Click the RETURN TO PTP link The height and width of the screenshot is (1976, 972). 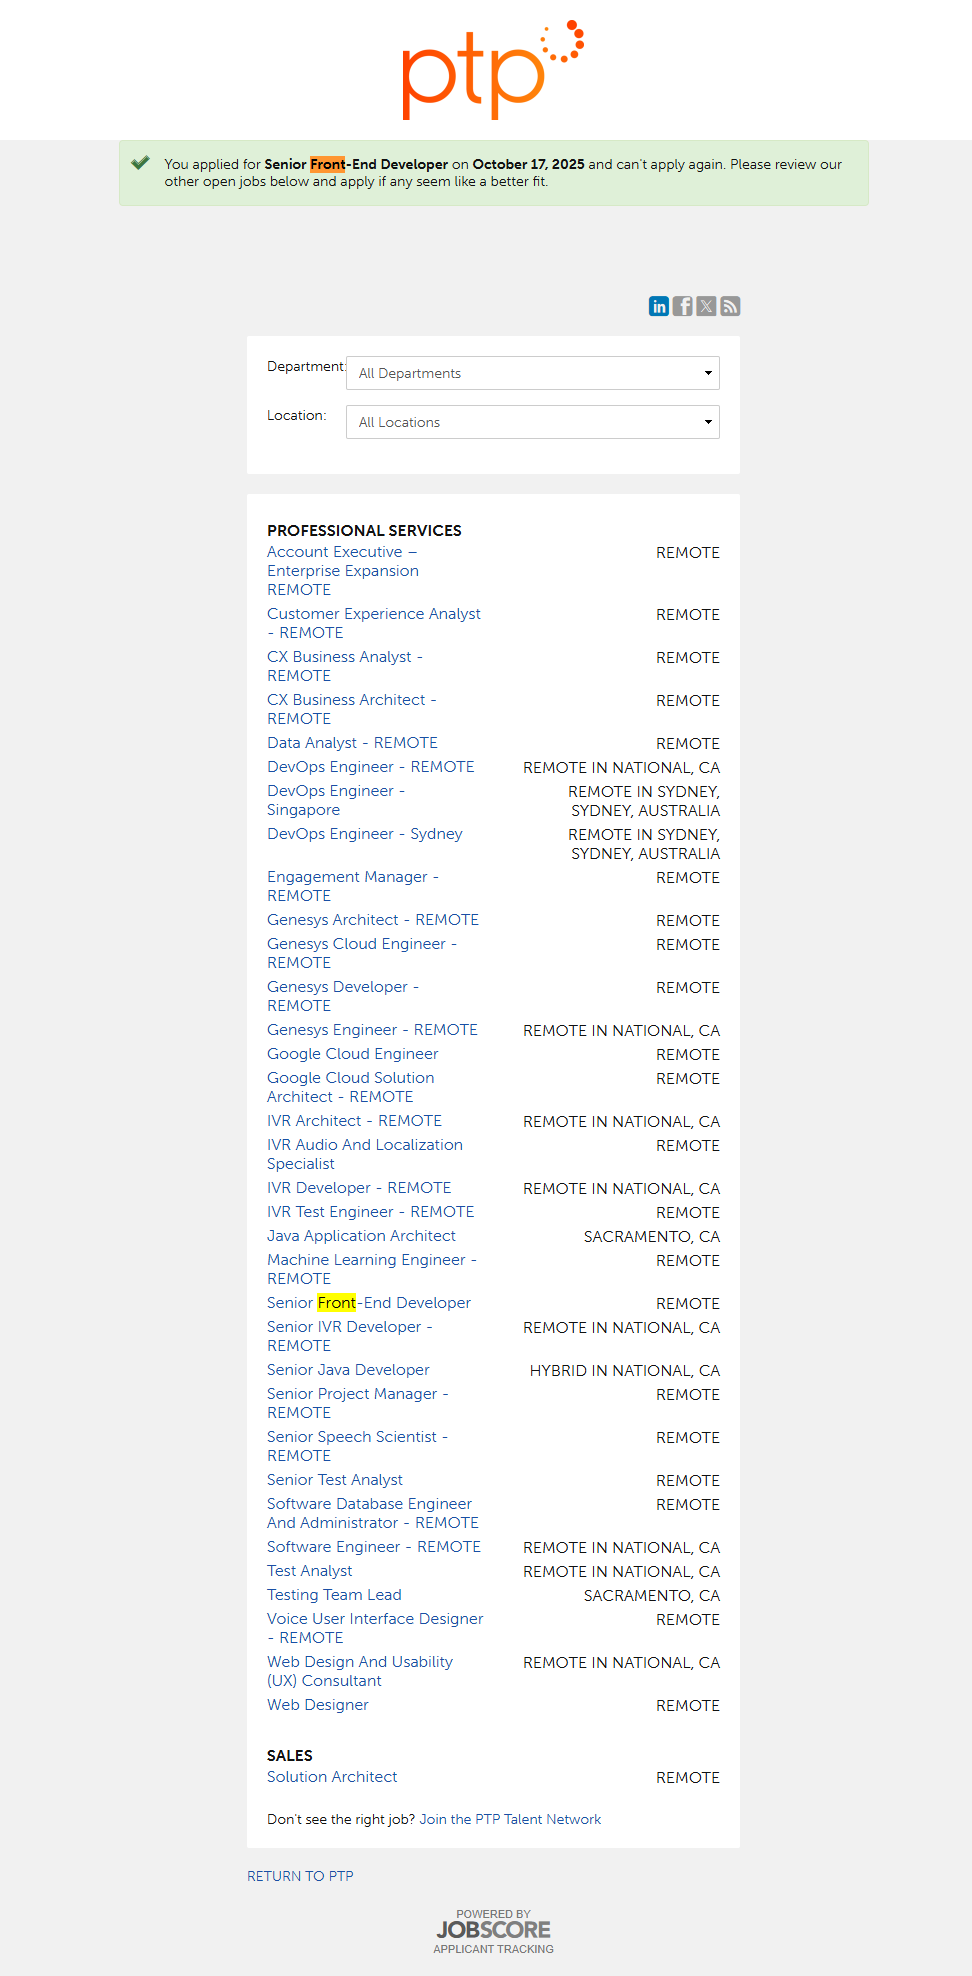click(x=300, y=1876)
